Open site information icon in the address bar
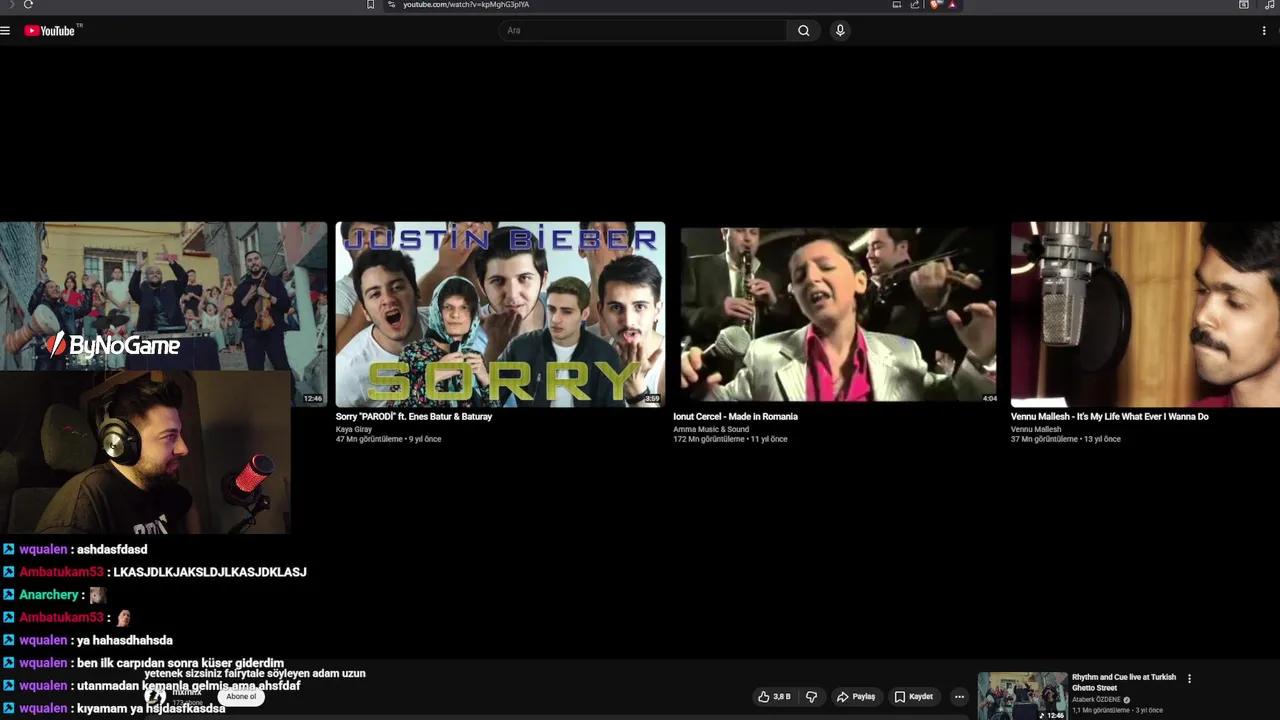Viewport: 1280px width, 720px height. pos(392,5)
